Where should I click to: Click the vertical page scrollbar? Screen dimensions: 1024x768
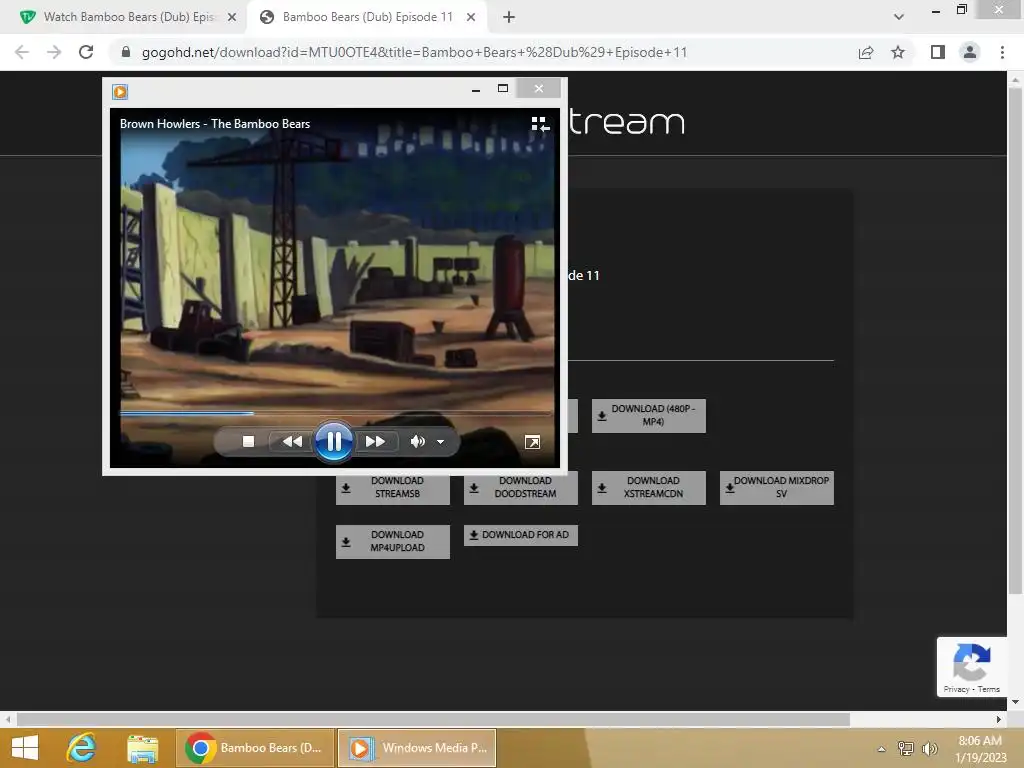point(1015,340)
